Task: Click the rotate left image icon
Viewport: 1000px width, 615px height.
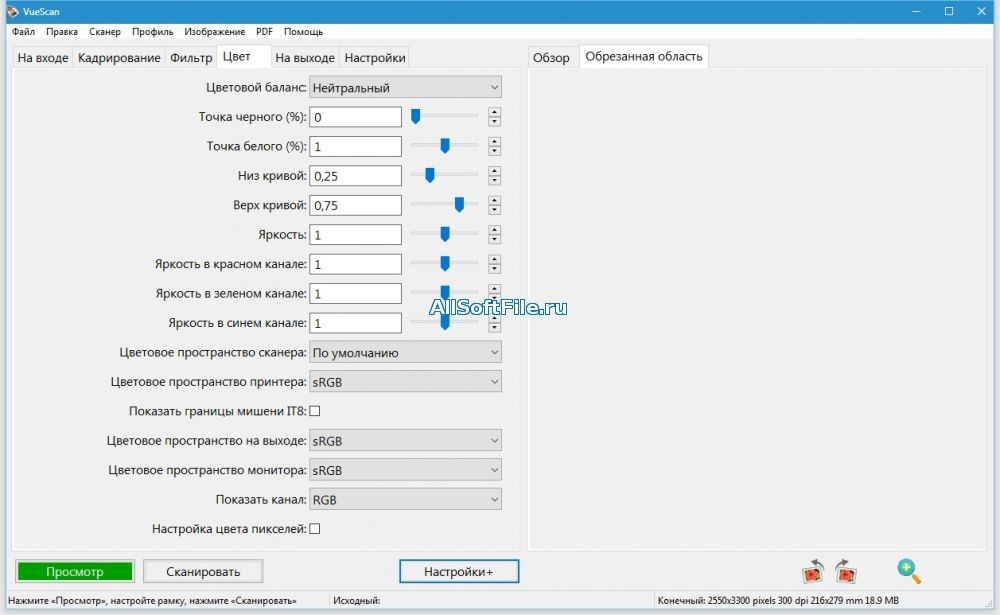Action: click(x=813, y=571)
